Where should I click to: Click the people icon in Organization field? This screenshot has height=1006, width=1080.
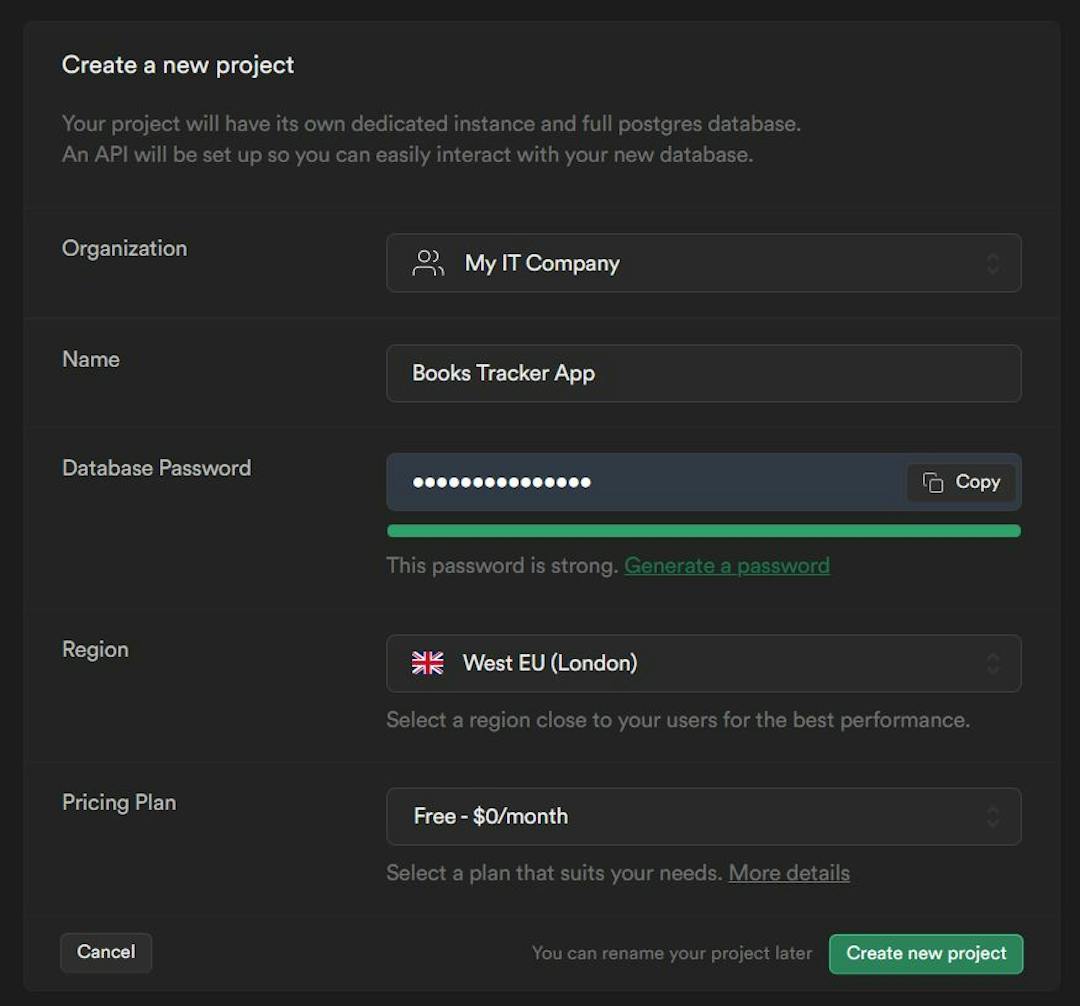pos(428,263)
